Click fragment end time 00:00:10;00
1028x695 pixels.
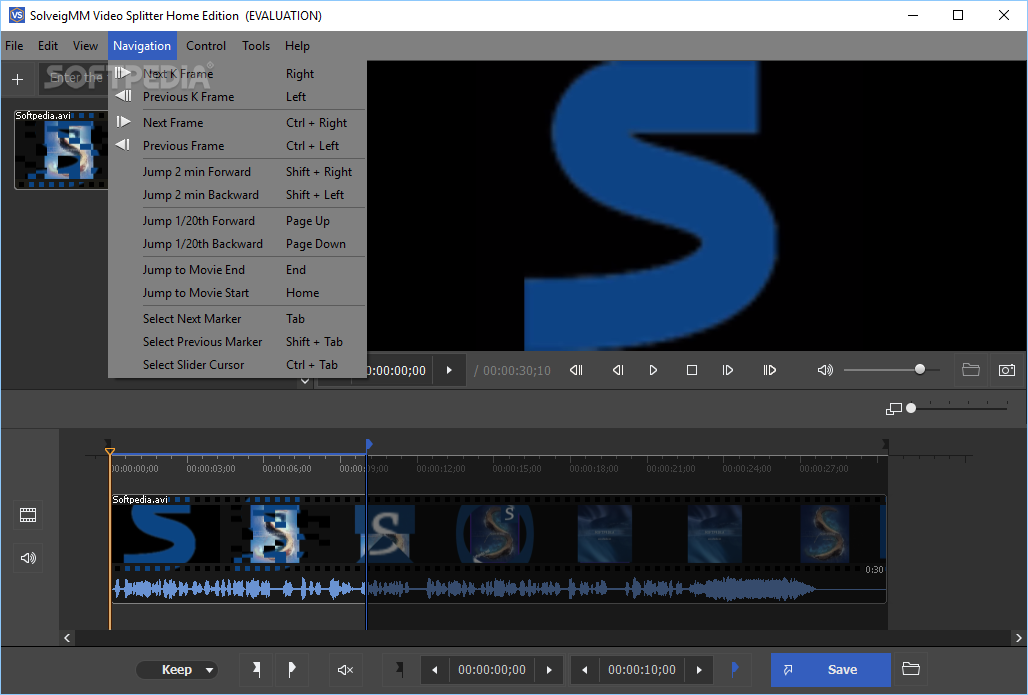[642, 670]
